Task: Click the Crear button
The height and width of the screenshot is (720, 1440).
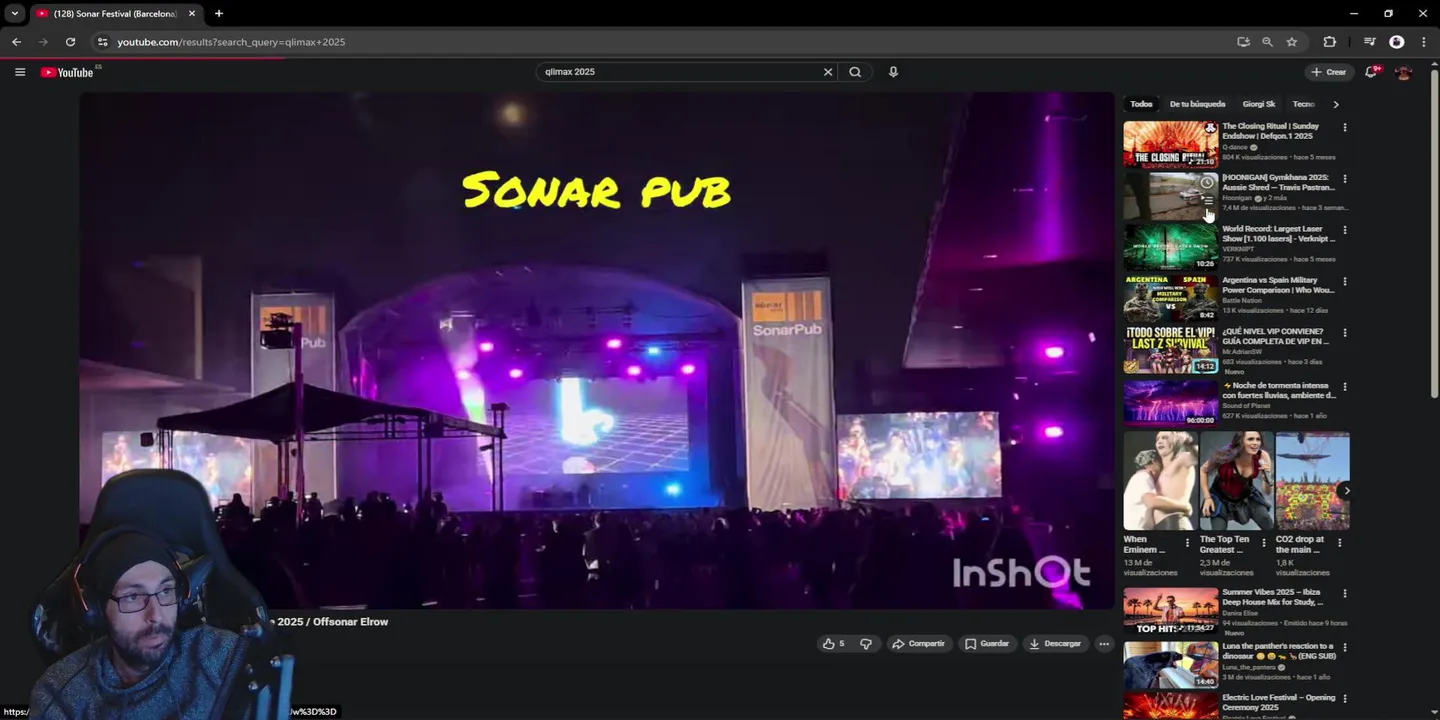Action: 1329,72
